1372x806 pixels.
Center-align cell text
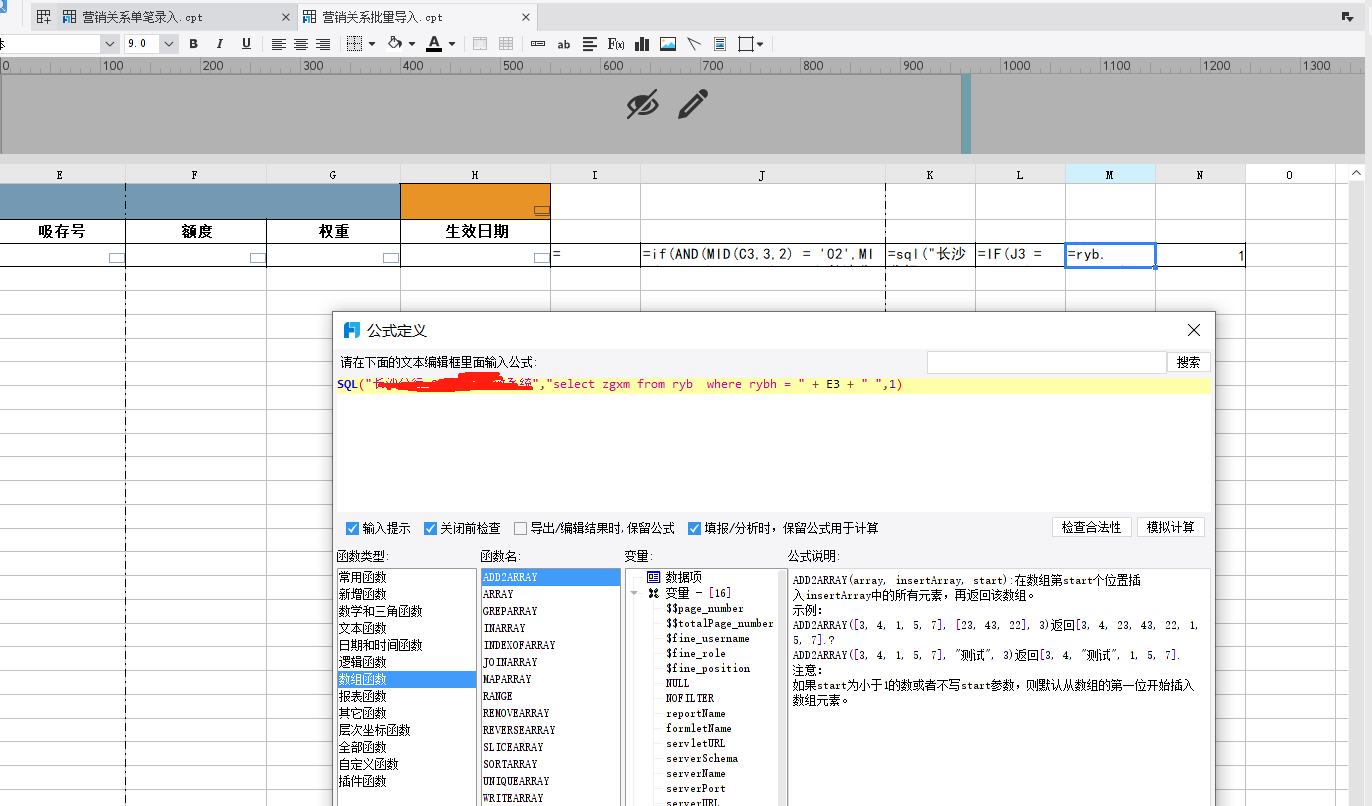(x=301, y=44)
